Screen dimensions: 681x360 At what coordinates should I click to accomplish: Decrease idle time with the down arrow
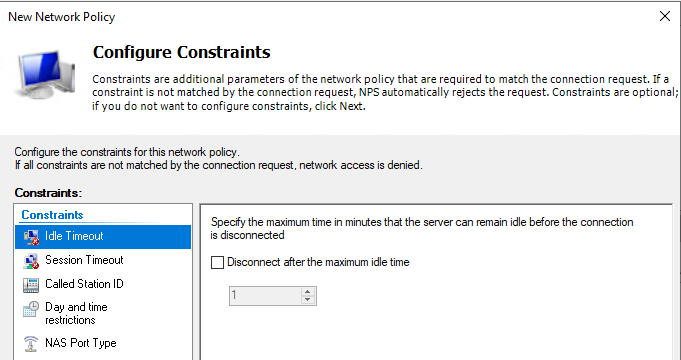click(307, 300)
